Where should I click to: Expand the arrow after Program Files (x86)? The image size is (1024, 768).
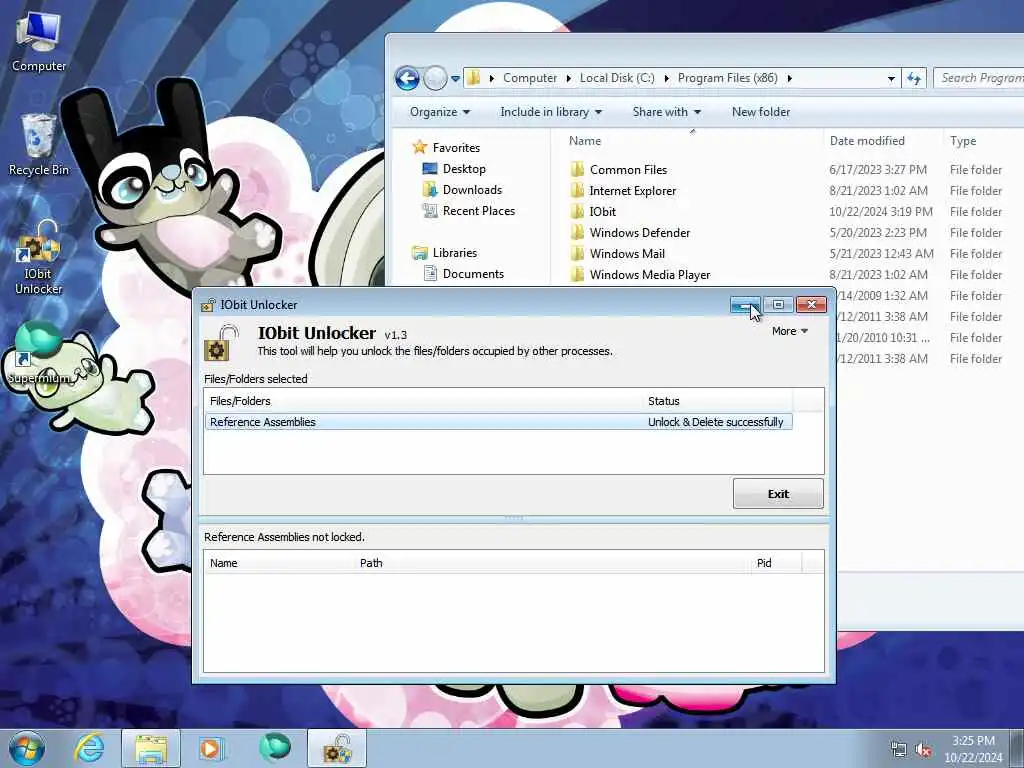pyautogui.click(x=790, y=78)
